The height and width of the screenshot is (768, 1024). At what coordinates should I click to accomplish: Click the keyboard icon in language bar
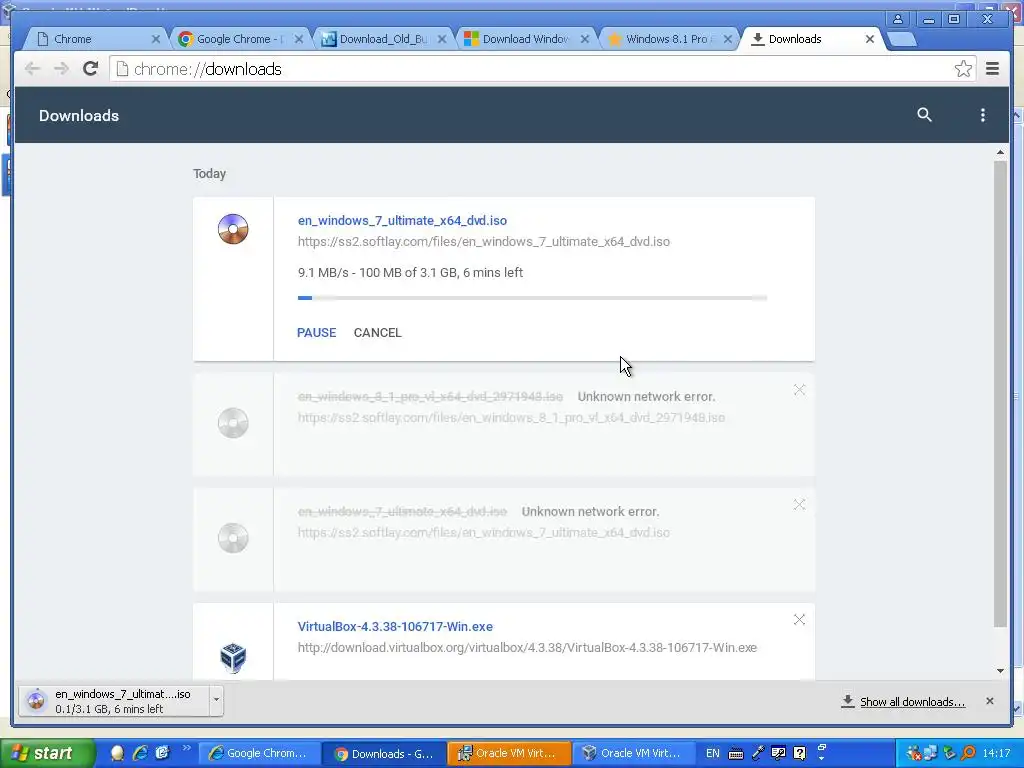[x=736, y=754]
